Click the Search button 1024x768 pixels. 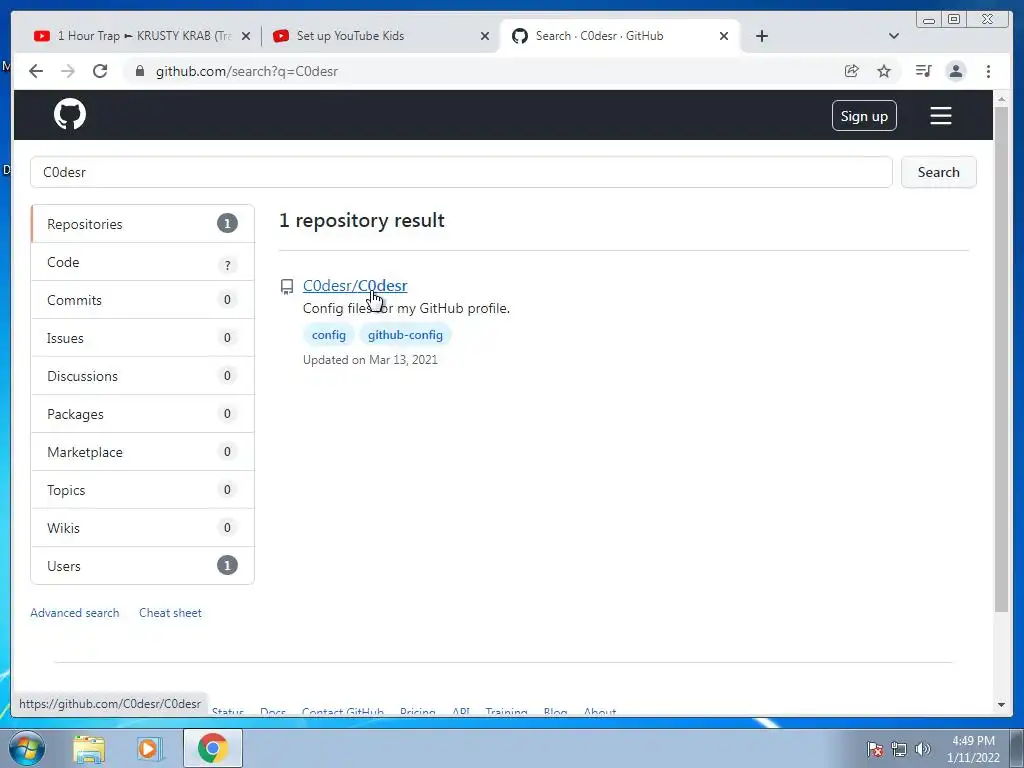[x=938, y=172]
